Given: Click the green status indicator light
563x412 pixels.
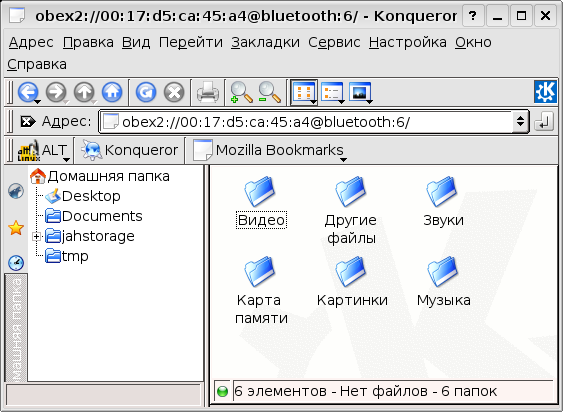Looking at the screenshot, I should [x=223, y=391].
